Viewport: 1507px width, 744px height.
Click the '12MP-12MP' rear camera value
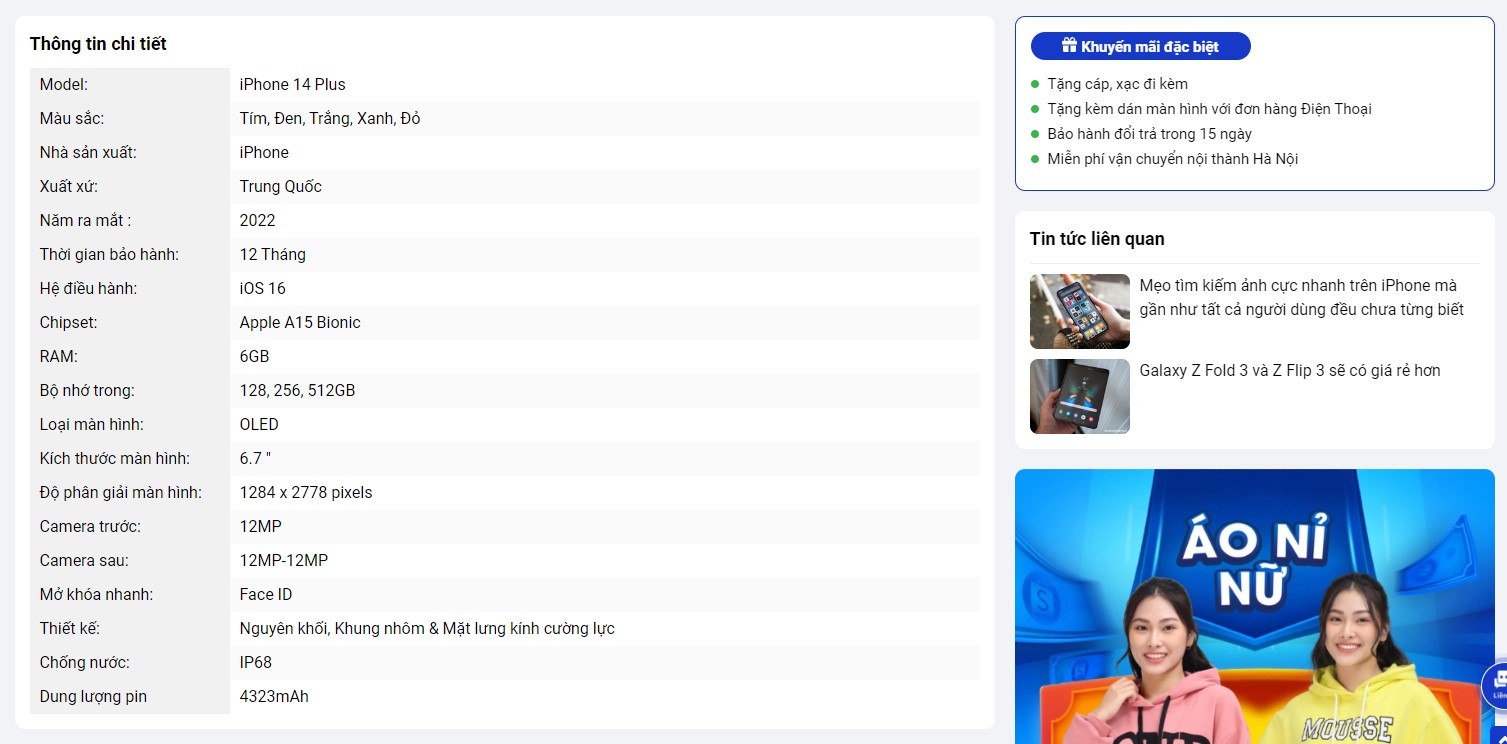tap(284, 561)
